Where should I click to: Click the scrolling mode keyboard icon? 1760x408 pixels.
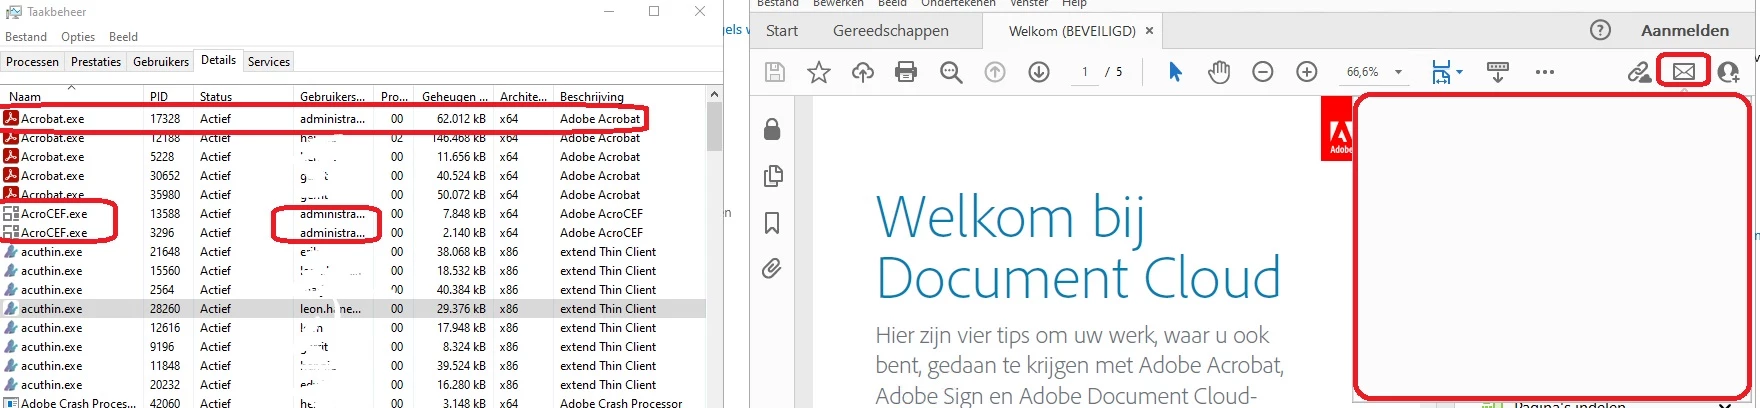[1498, 72]
